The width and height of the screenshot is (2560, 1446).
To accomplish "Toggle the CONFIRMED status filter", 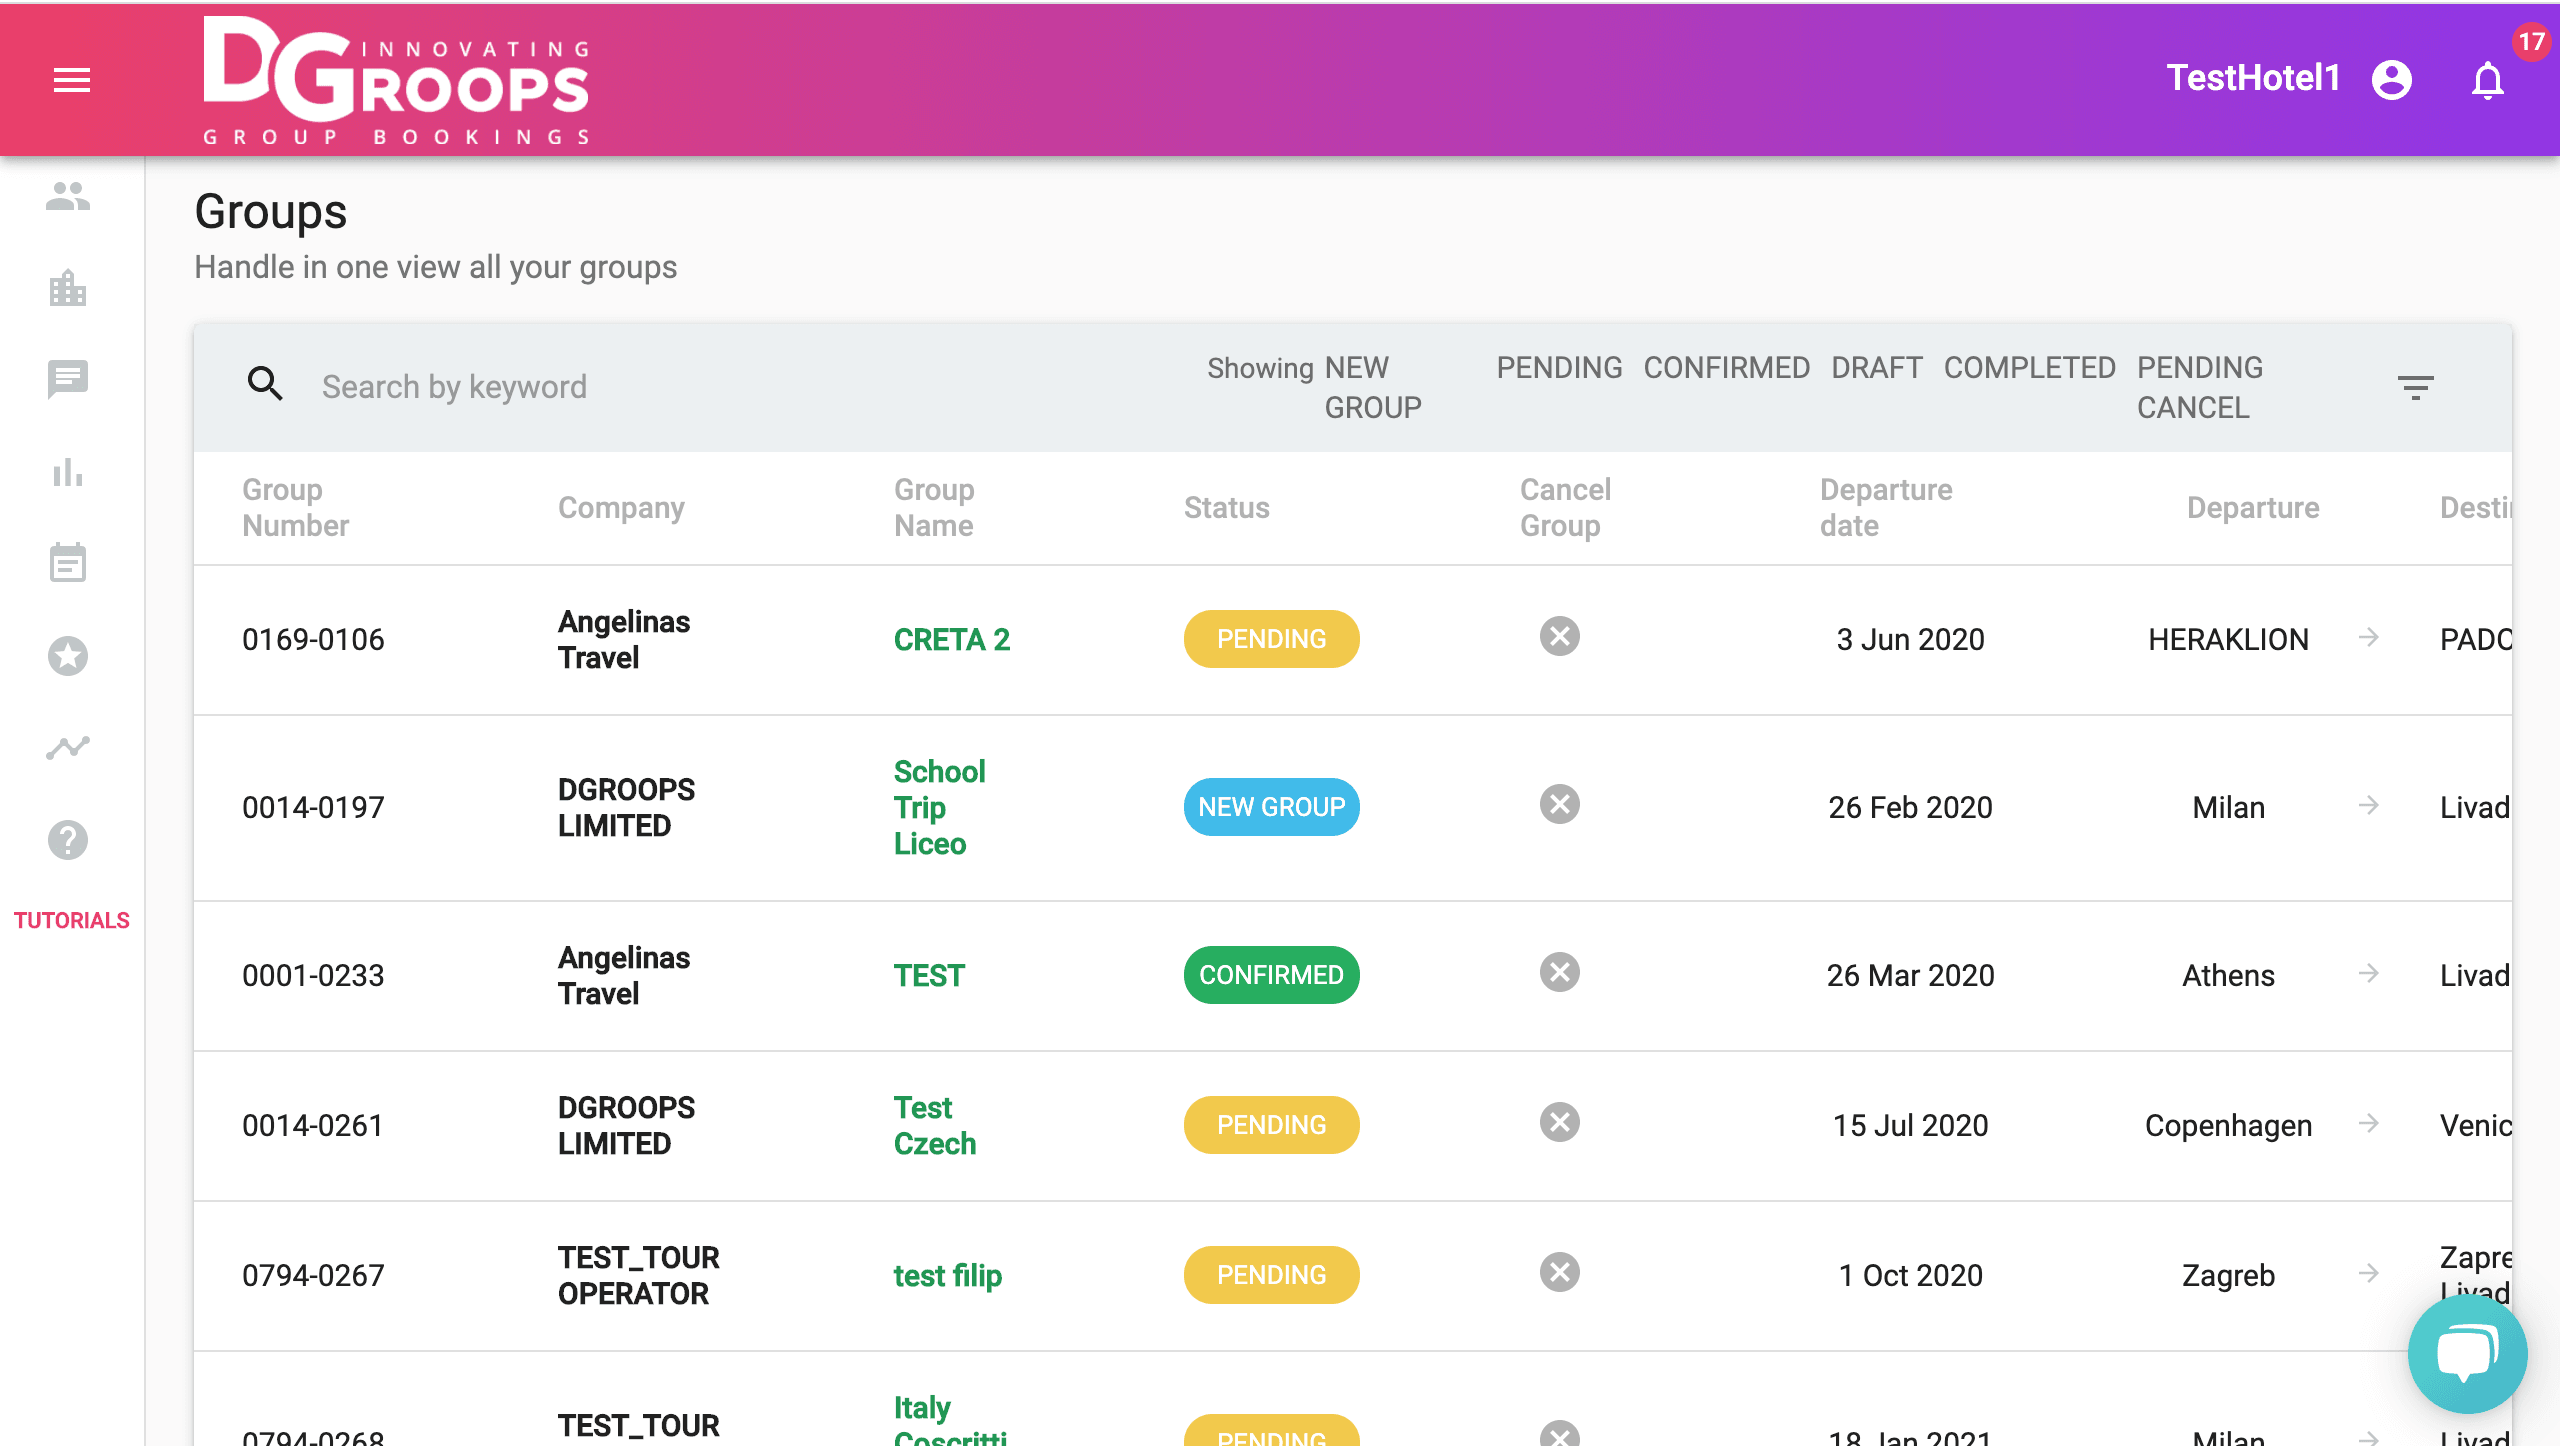I will pyautogui.click(x=1726, y=368).
